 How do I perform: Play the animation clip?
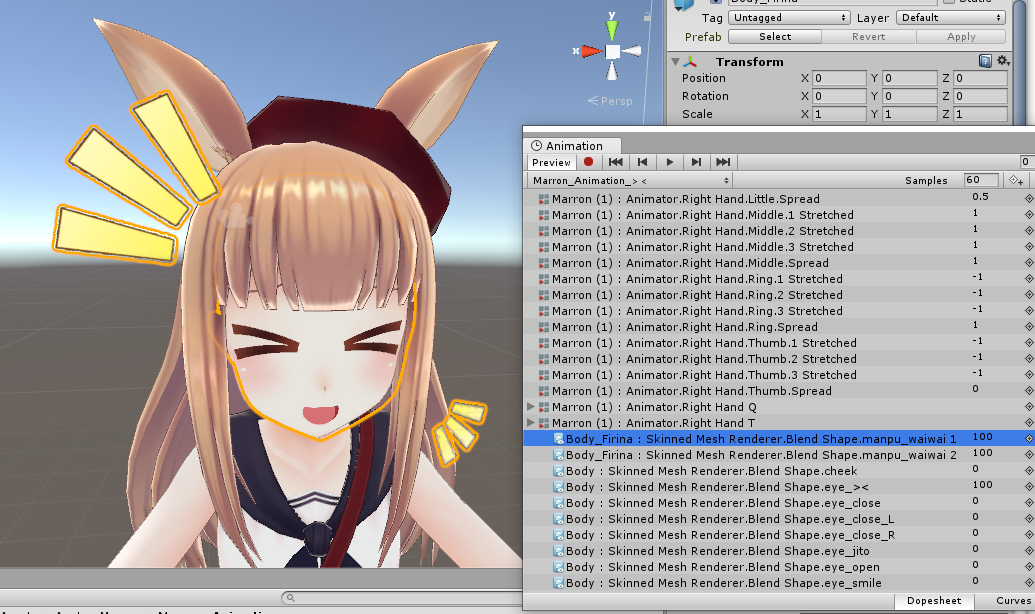point(670,162)
